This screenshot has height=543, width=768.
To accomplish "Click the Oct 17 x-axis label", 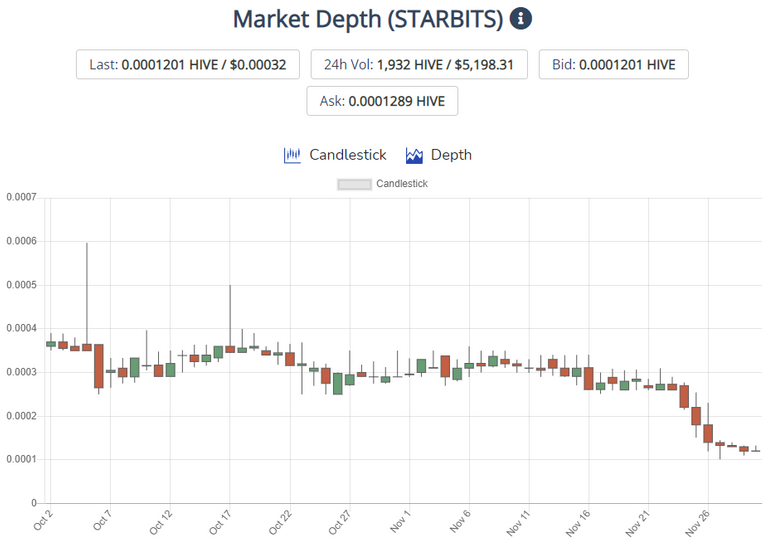I will tap(220, 522).
